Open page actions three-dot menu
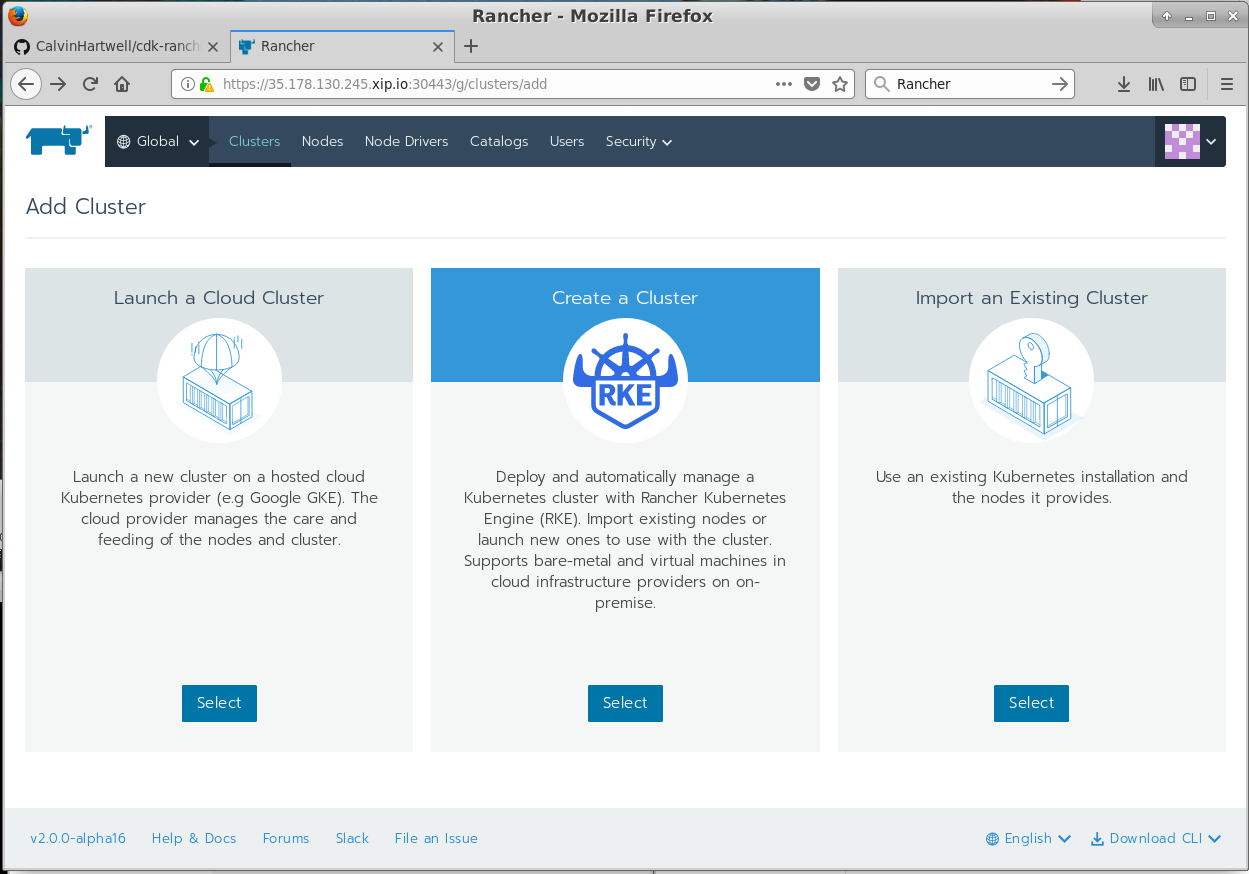 tap(784, 84)
